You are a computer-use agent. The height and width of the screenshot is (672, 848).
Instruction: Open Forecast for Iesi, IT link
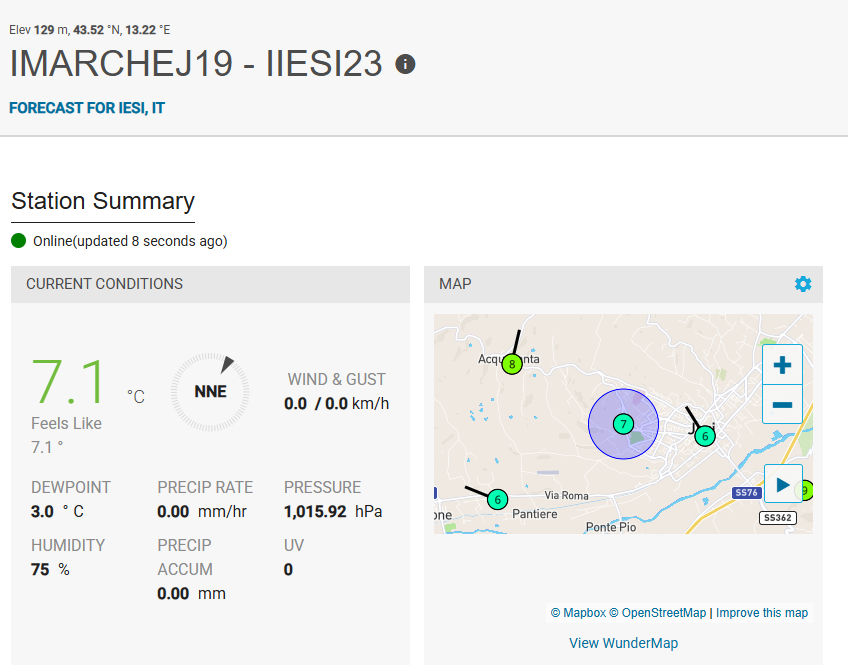click(x=87, y=108)
